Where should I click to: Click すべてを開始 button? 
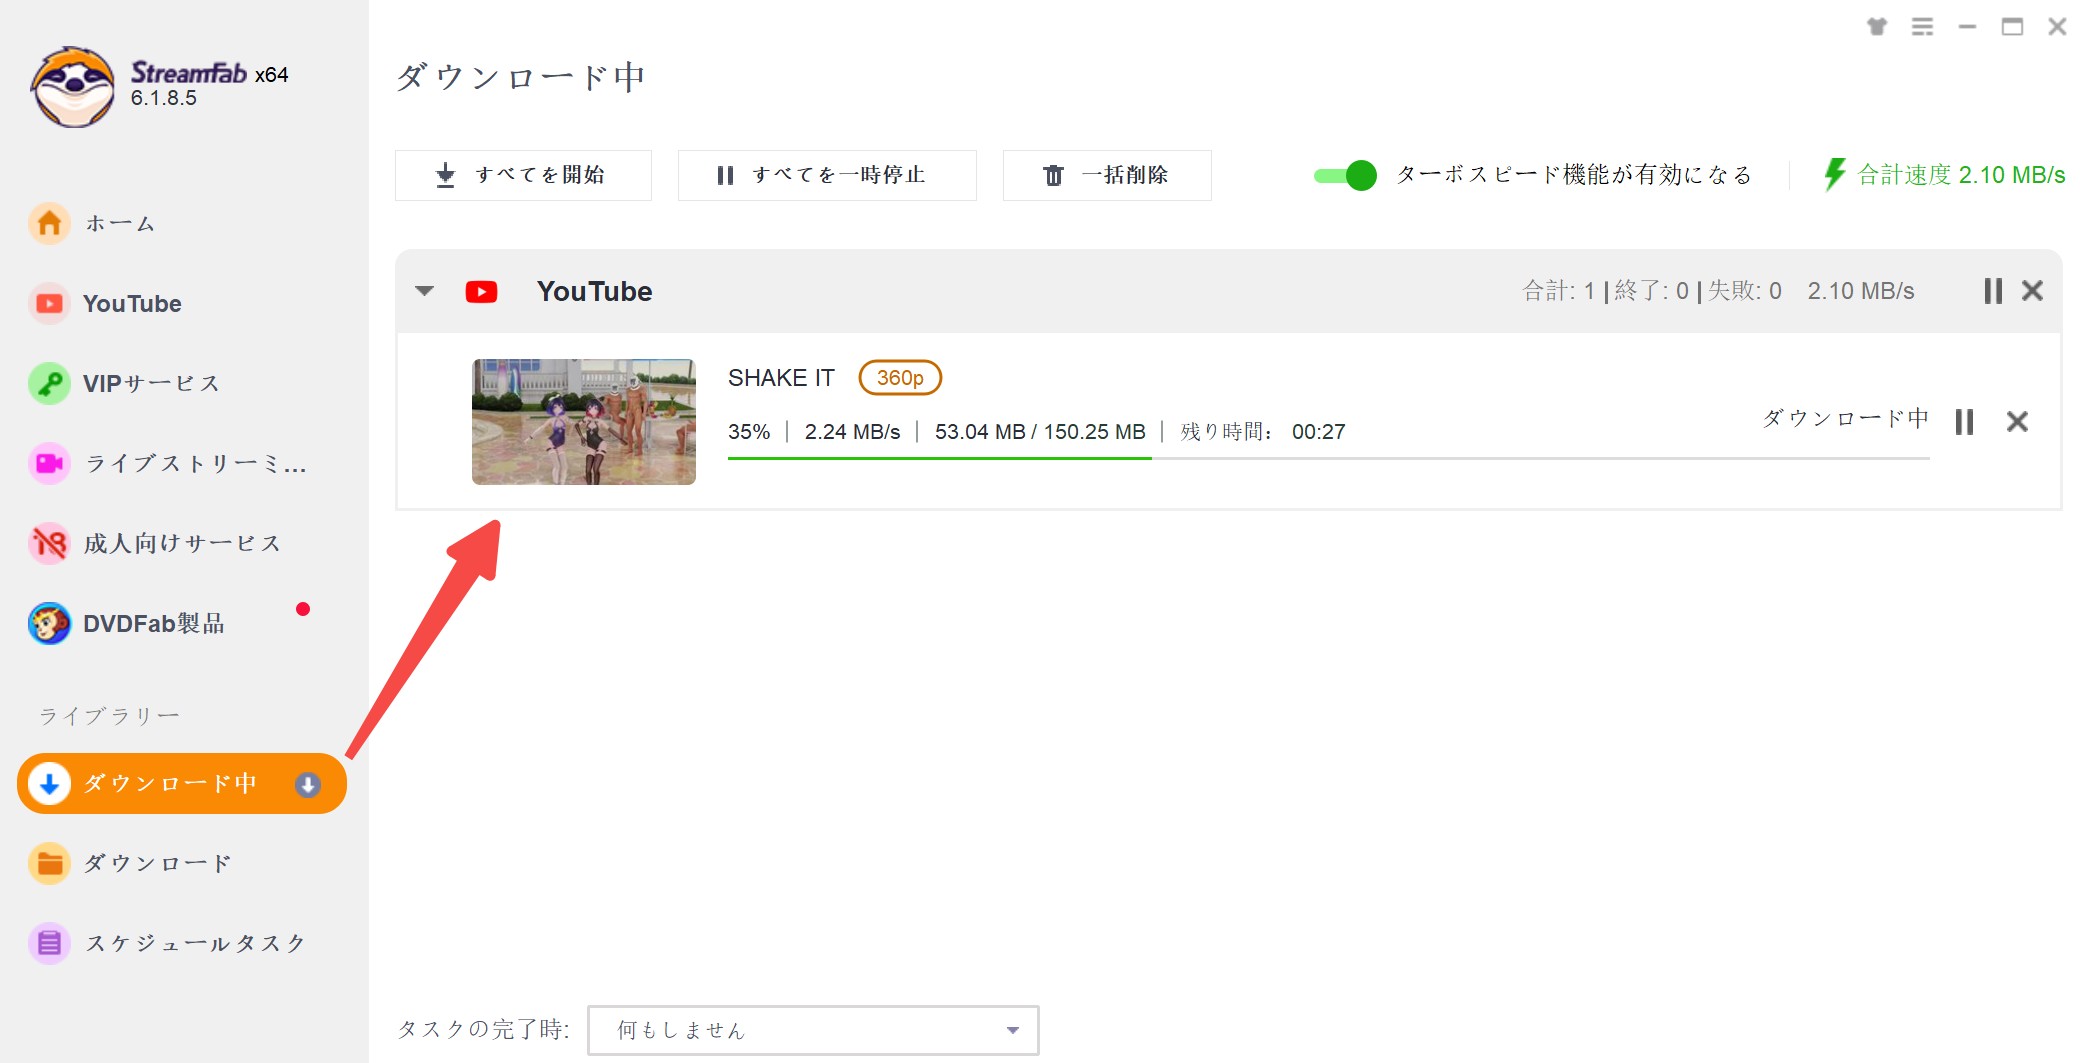[x=523, y=175]
